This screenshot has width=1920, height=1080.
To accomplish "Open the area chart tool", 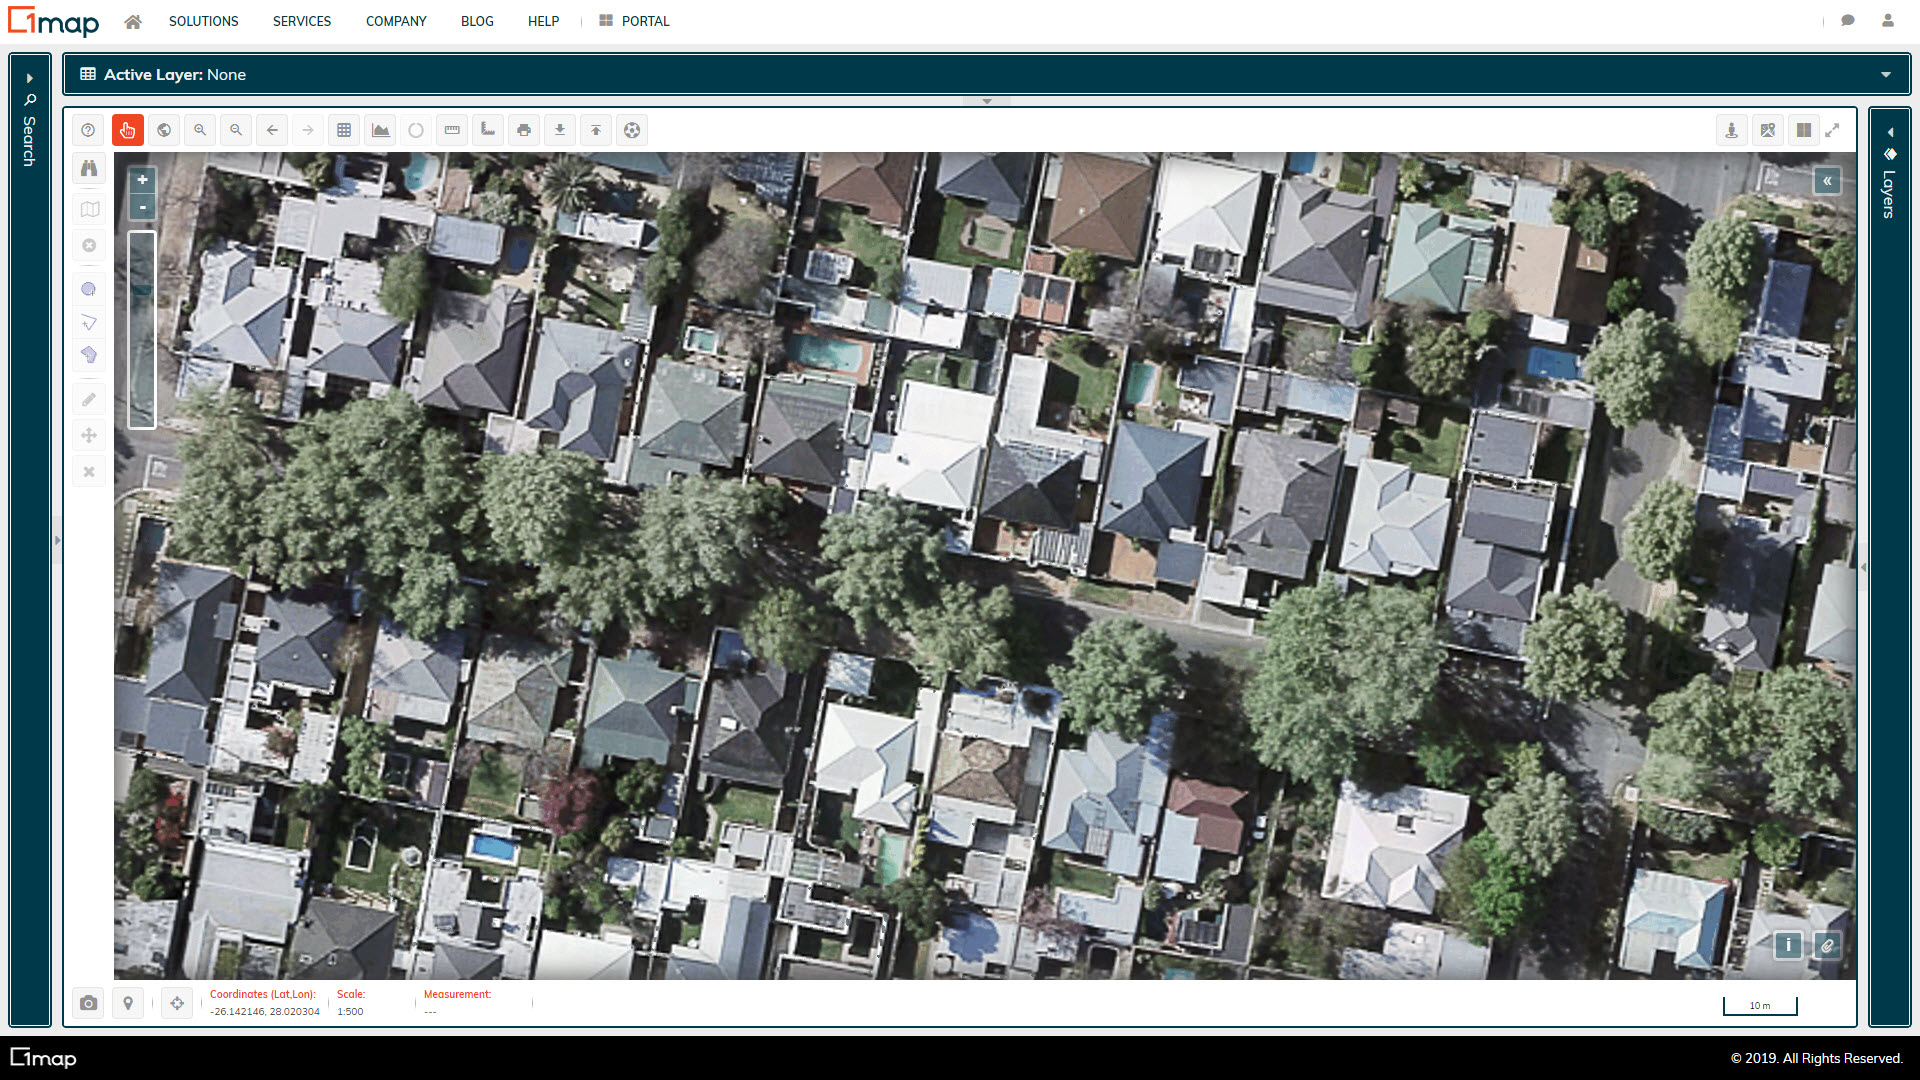I will pos(380,130).
